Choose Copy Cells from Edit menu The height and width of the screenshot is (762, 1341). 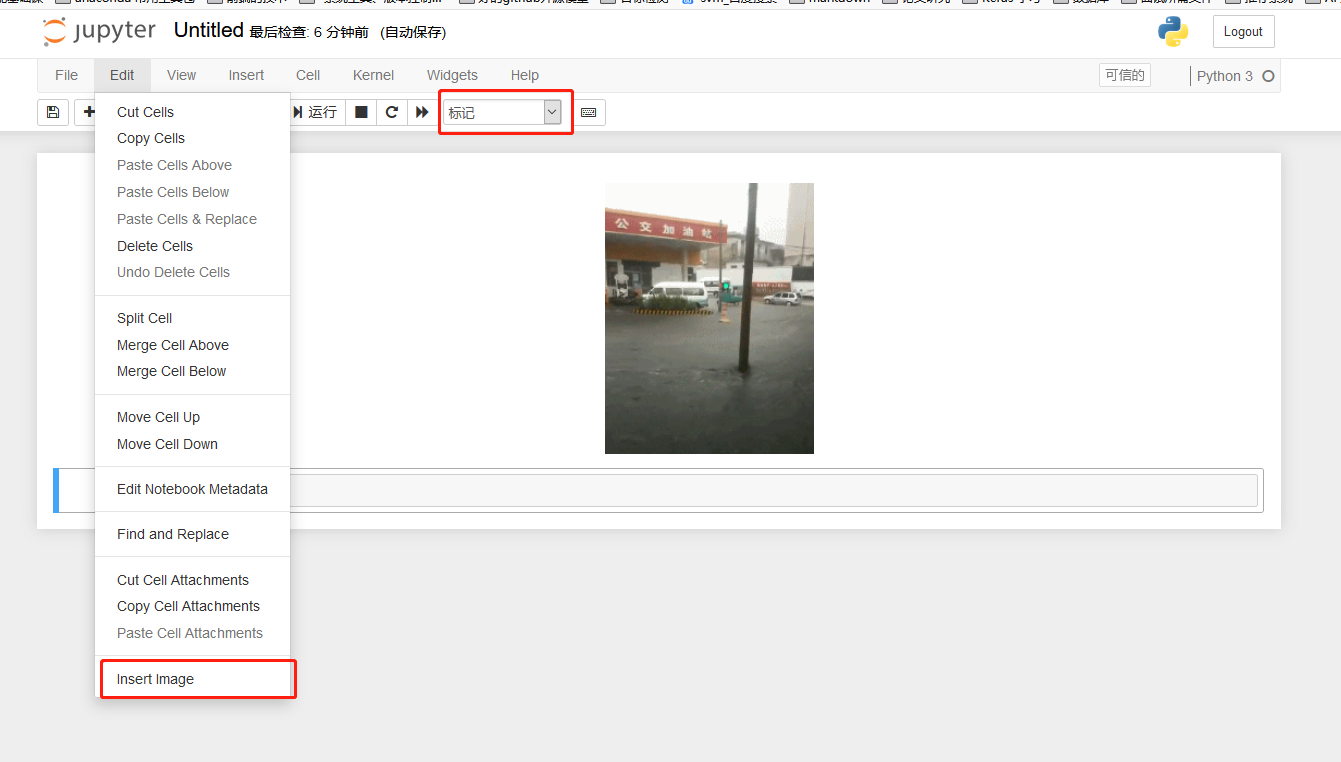[192, 138]
